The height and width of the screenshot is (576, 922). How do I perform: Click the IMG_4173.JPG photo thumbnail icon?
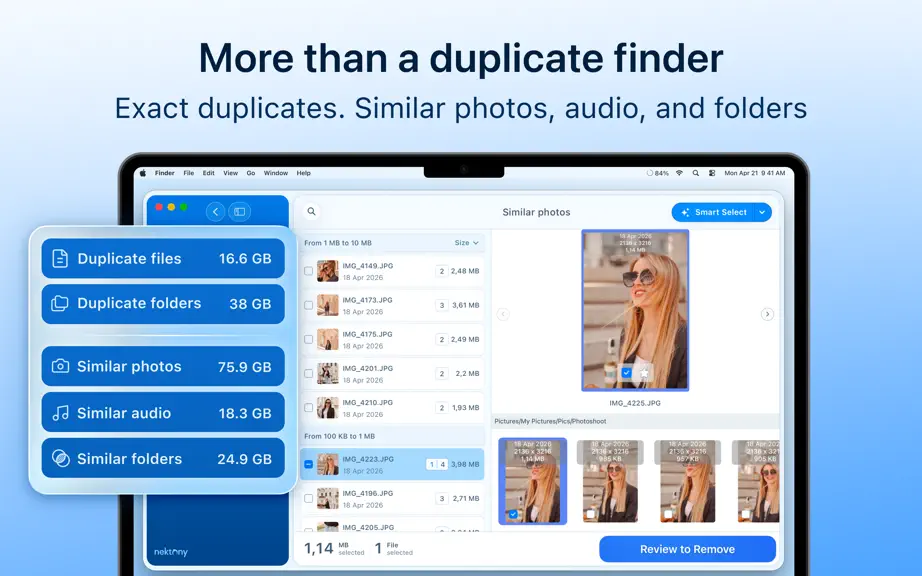click(328, 305)
